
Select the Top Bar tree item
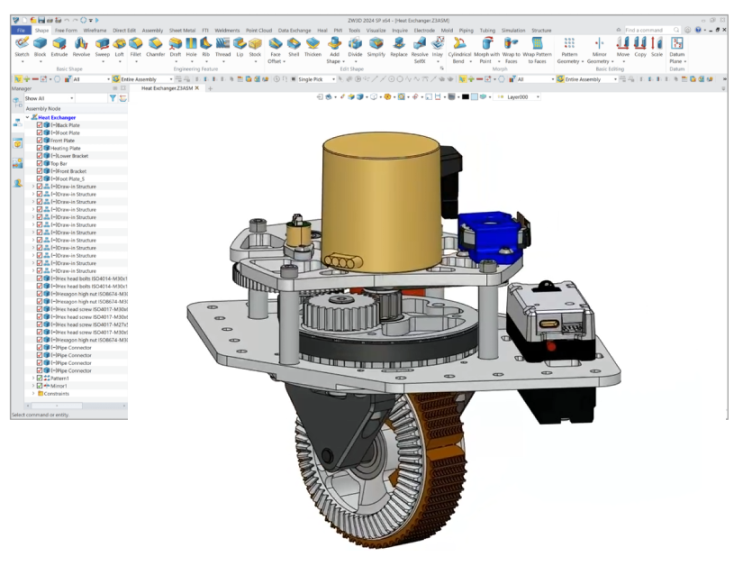pos(59,163)
